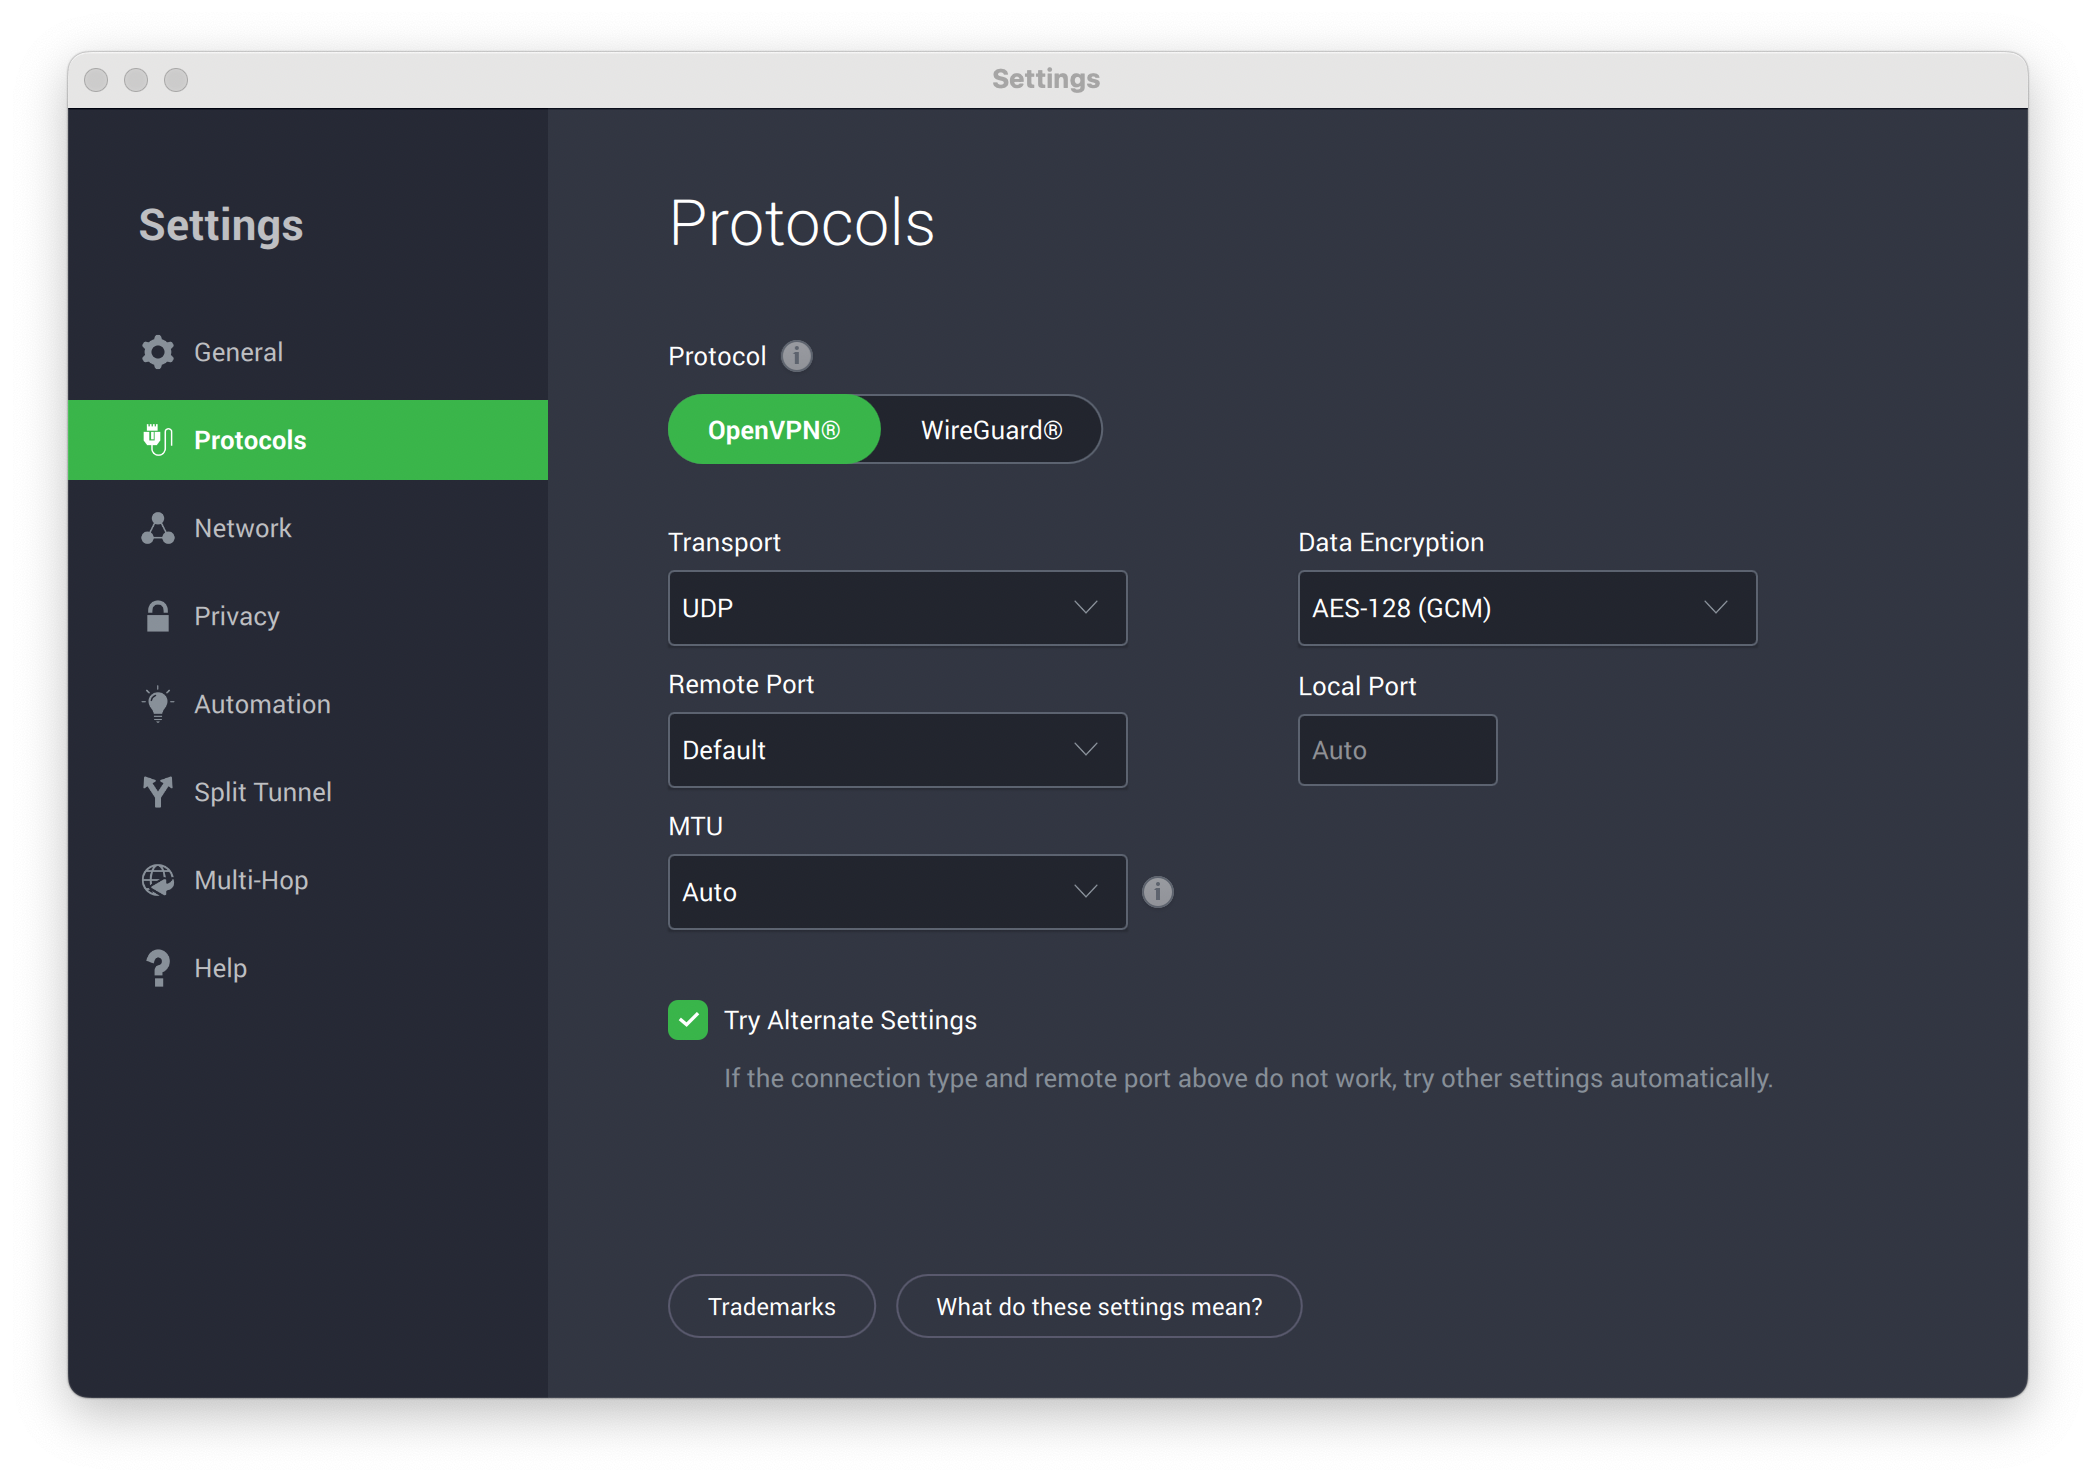Click the Local Port input field
Image resolution: width=2096 pixels, height=1482 pixels.
[1397, 750]
